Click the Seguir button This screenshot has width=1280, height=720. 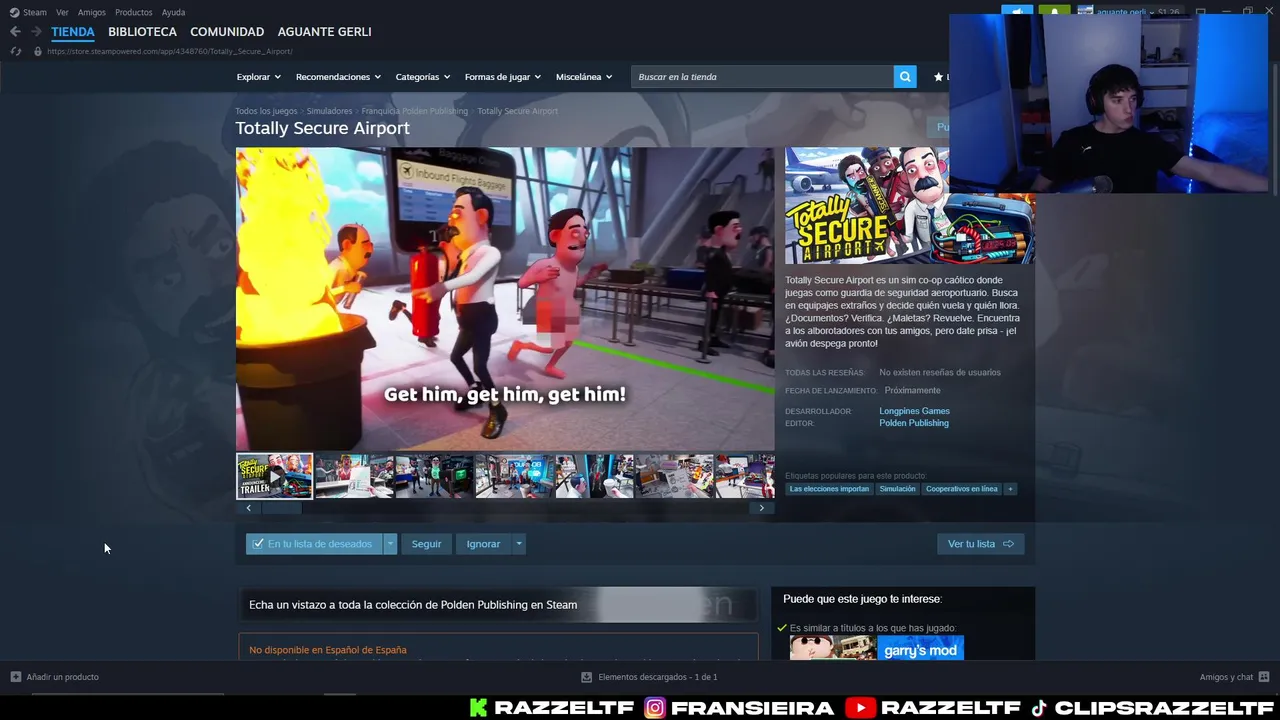[x=426, y=544]
